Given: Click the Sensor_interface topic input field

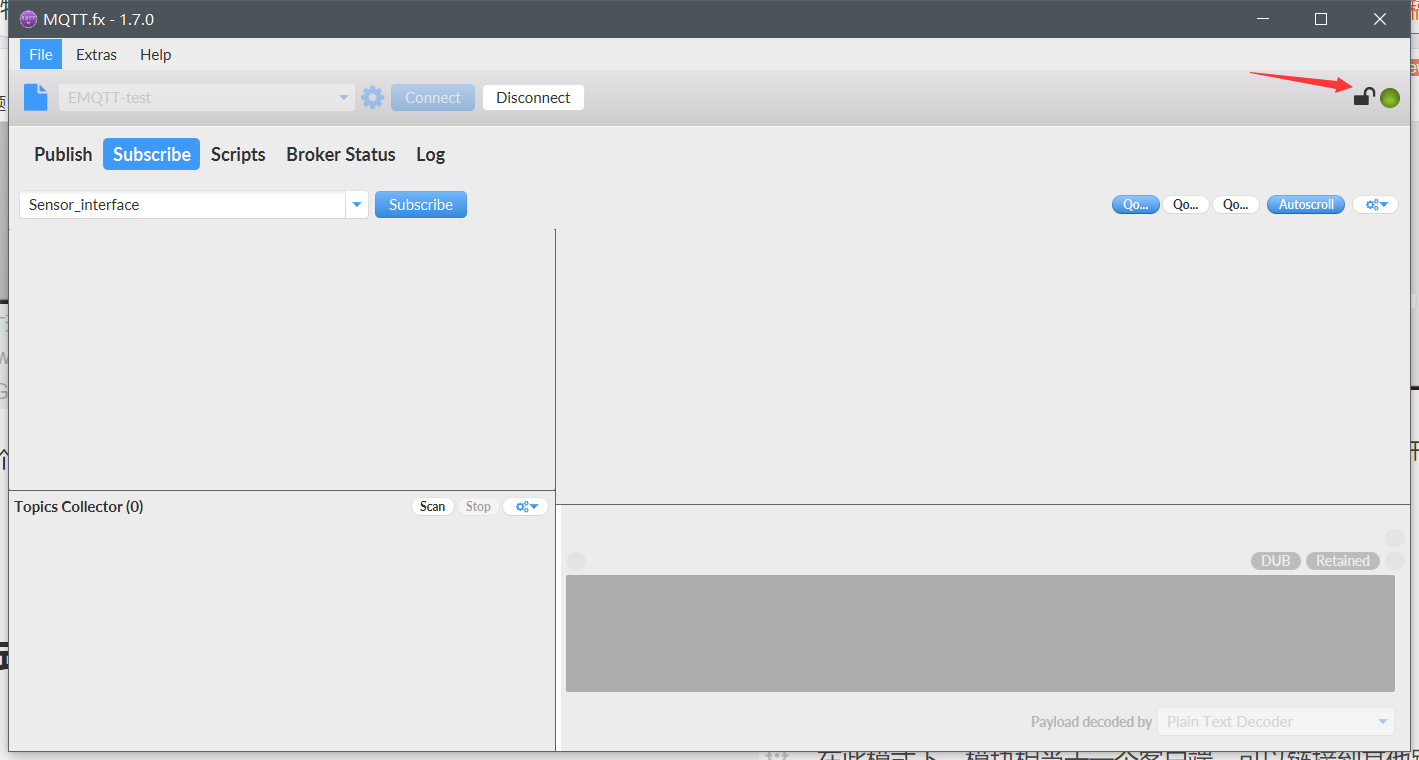Looking at the screenshot, I should (182, 204).
